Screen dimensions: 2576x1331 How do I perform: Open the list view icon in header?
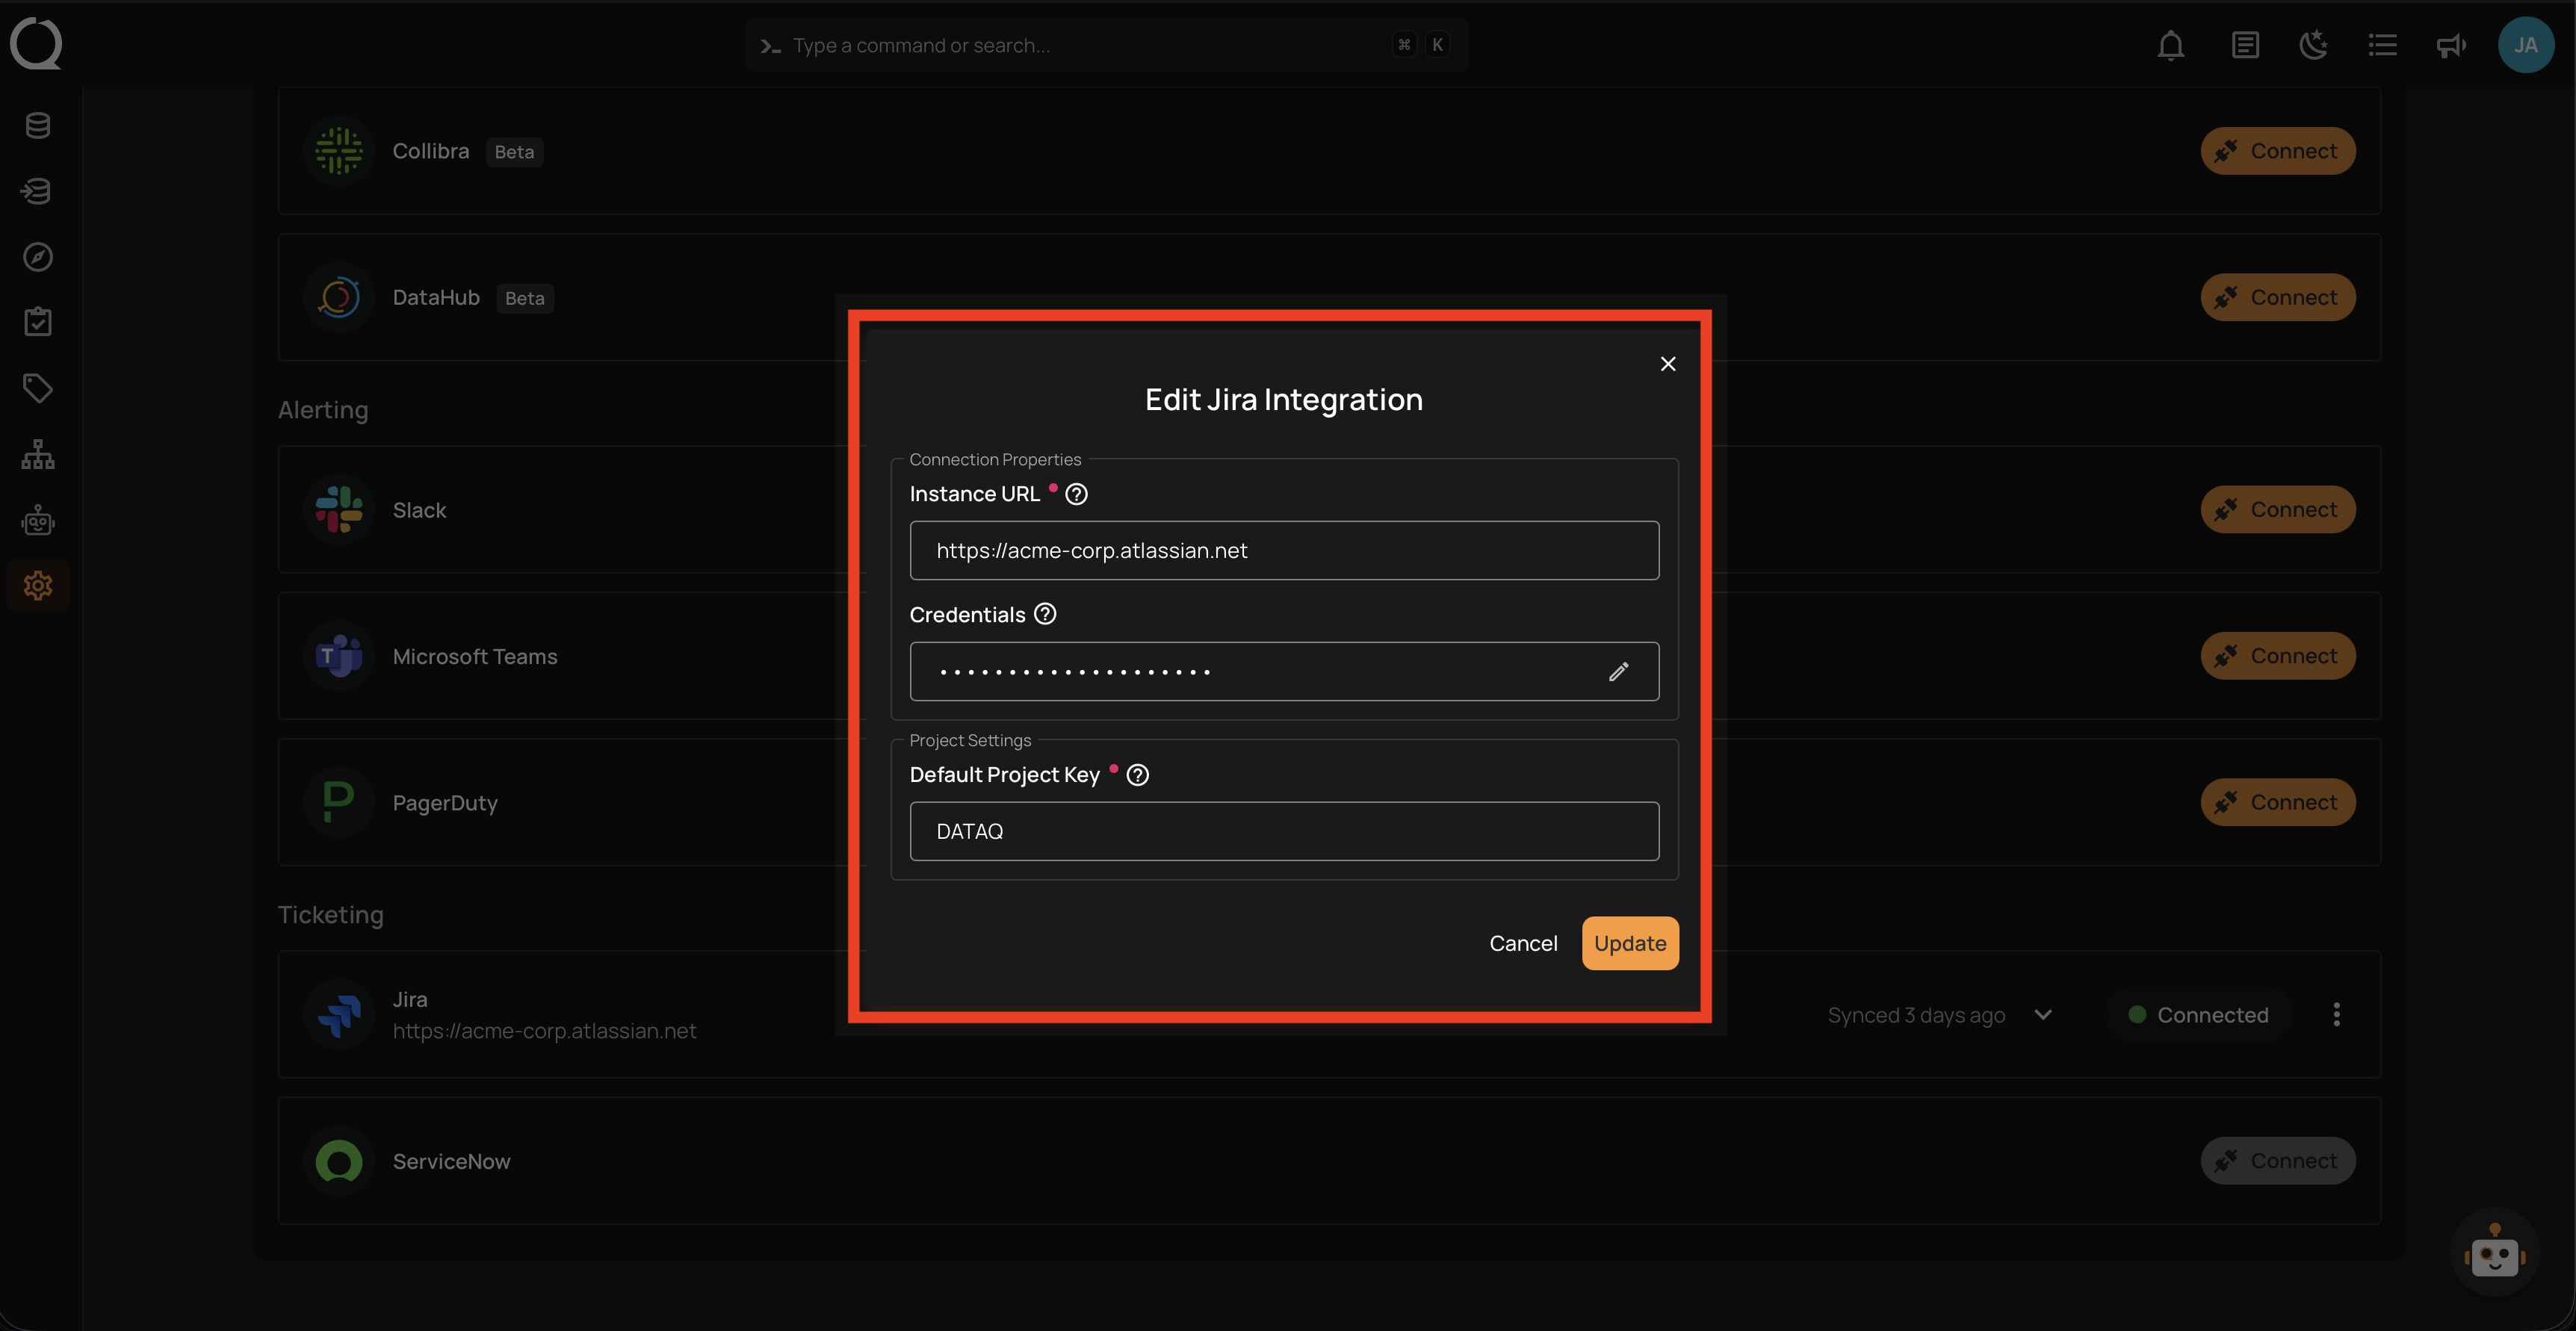(x=2382, y=45)
